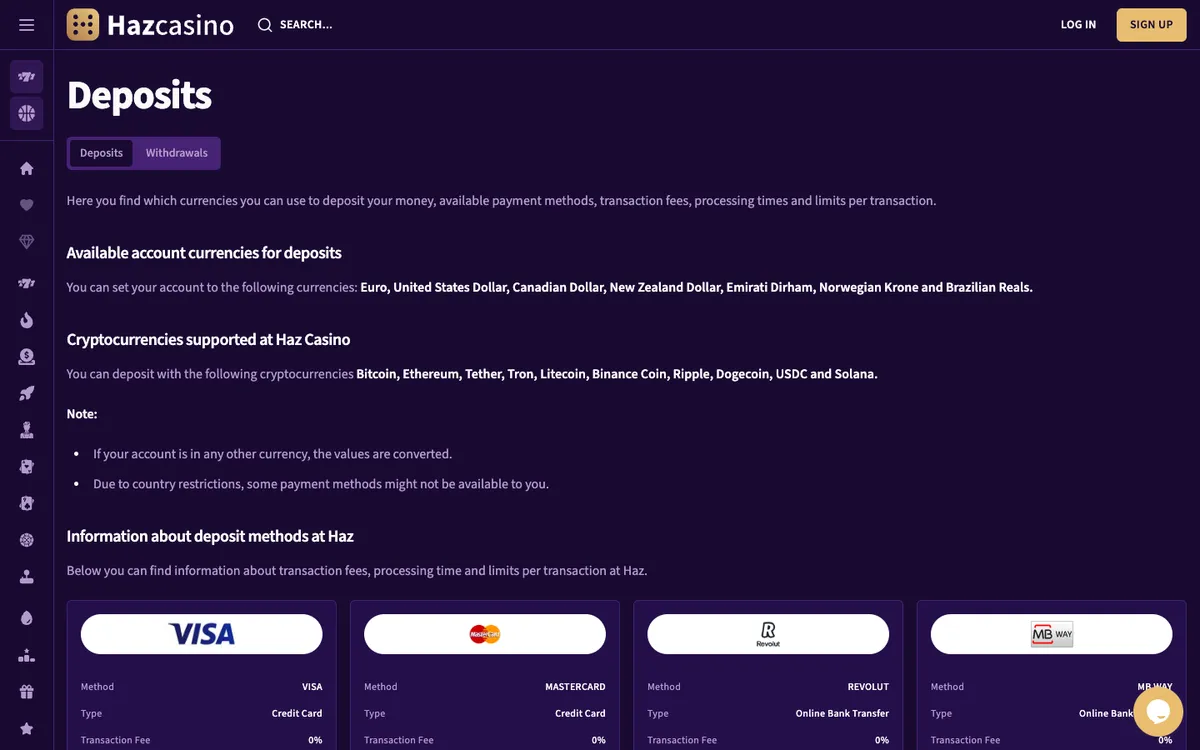Viewport: 1200px width, 750px height.
Task: Click the Hazcasino dice logo
Action: 83,25
